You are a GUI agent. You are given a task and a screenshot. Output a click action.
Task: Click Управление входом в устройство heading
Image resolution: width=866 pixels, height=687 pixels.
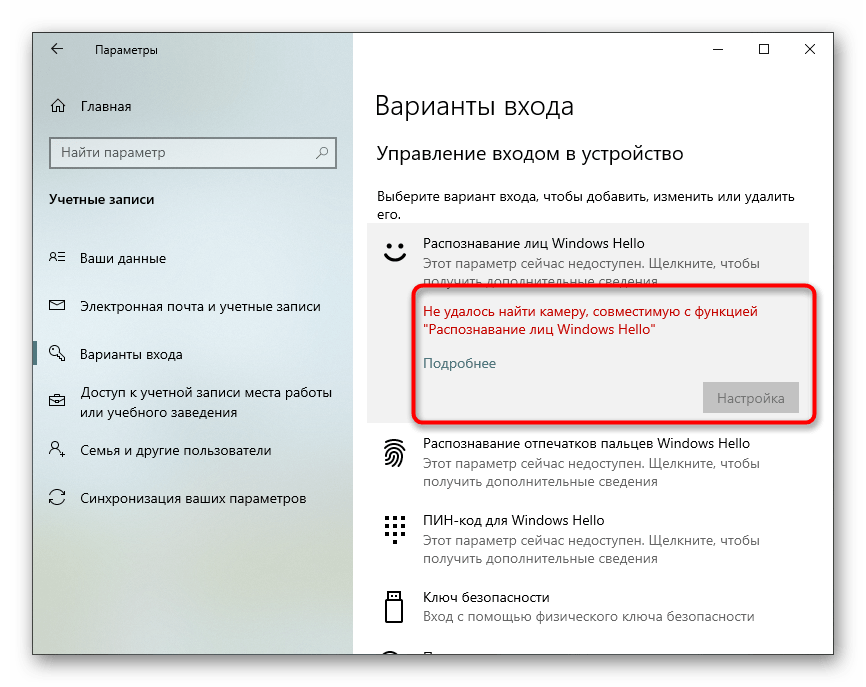click(530, 154)
